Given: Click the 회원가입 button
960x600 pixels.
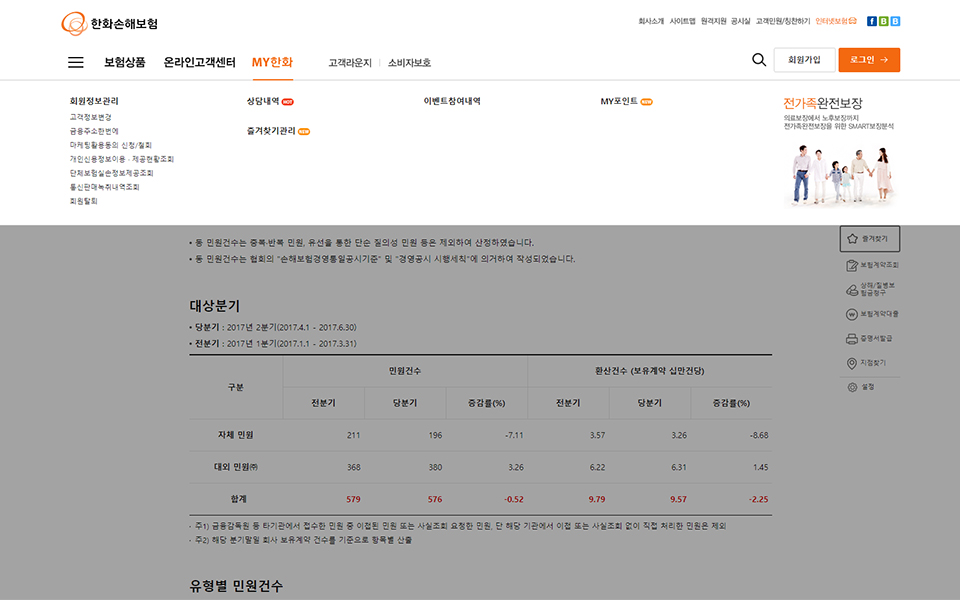Looking at the screenshot, I should click(x=804, y=60).
